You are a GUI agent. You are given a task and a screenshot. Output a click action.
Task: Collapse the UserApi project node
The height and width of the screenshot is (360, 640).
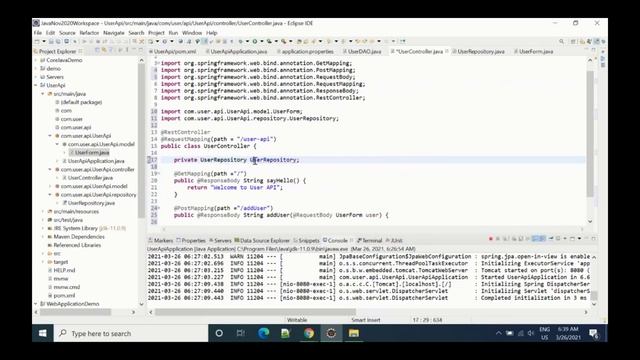36,85
